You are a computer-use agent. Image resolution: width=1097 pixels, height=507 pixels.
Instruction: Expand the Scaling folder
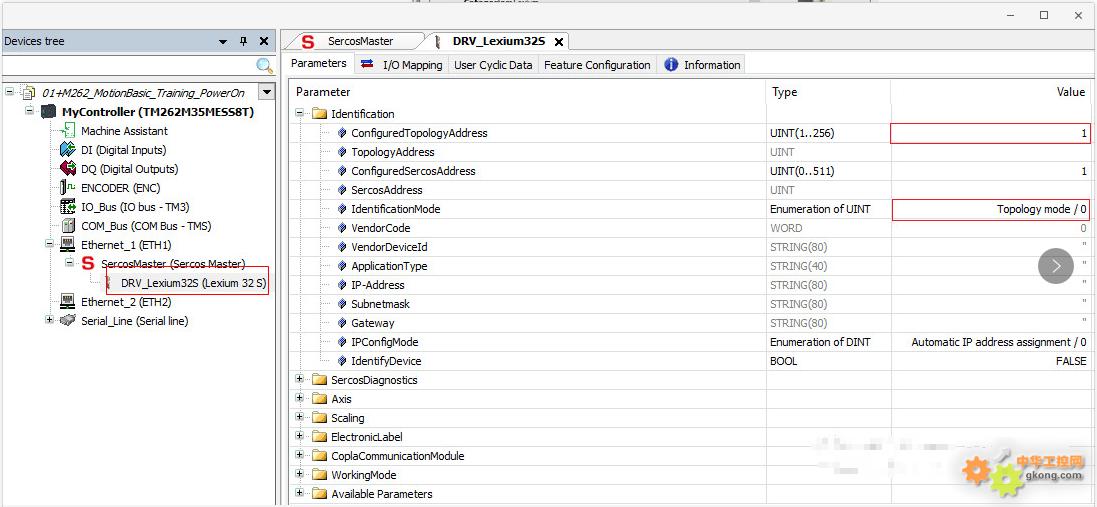300,417
